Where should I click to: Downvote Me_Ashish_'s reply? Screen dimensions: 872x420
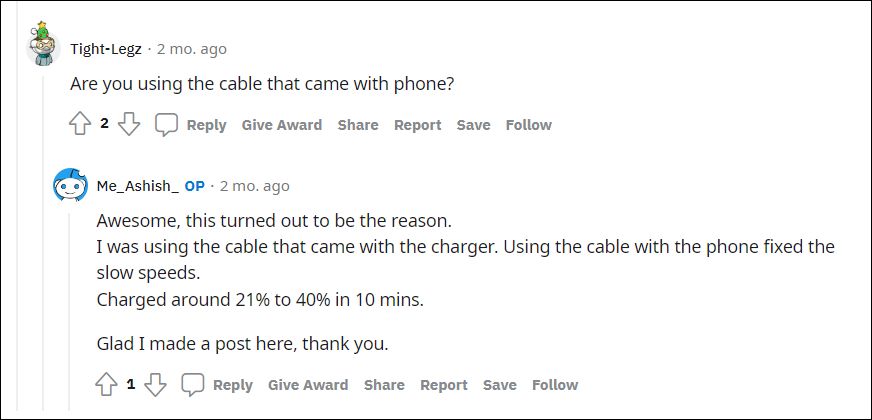click(x=155, y=385)
